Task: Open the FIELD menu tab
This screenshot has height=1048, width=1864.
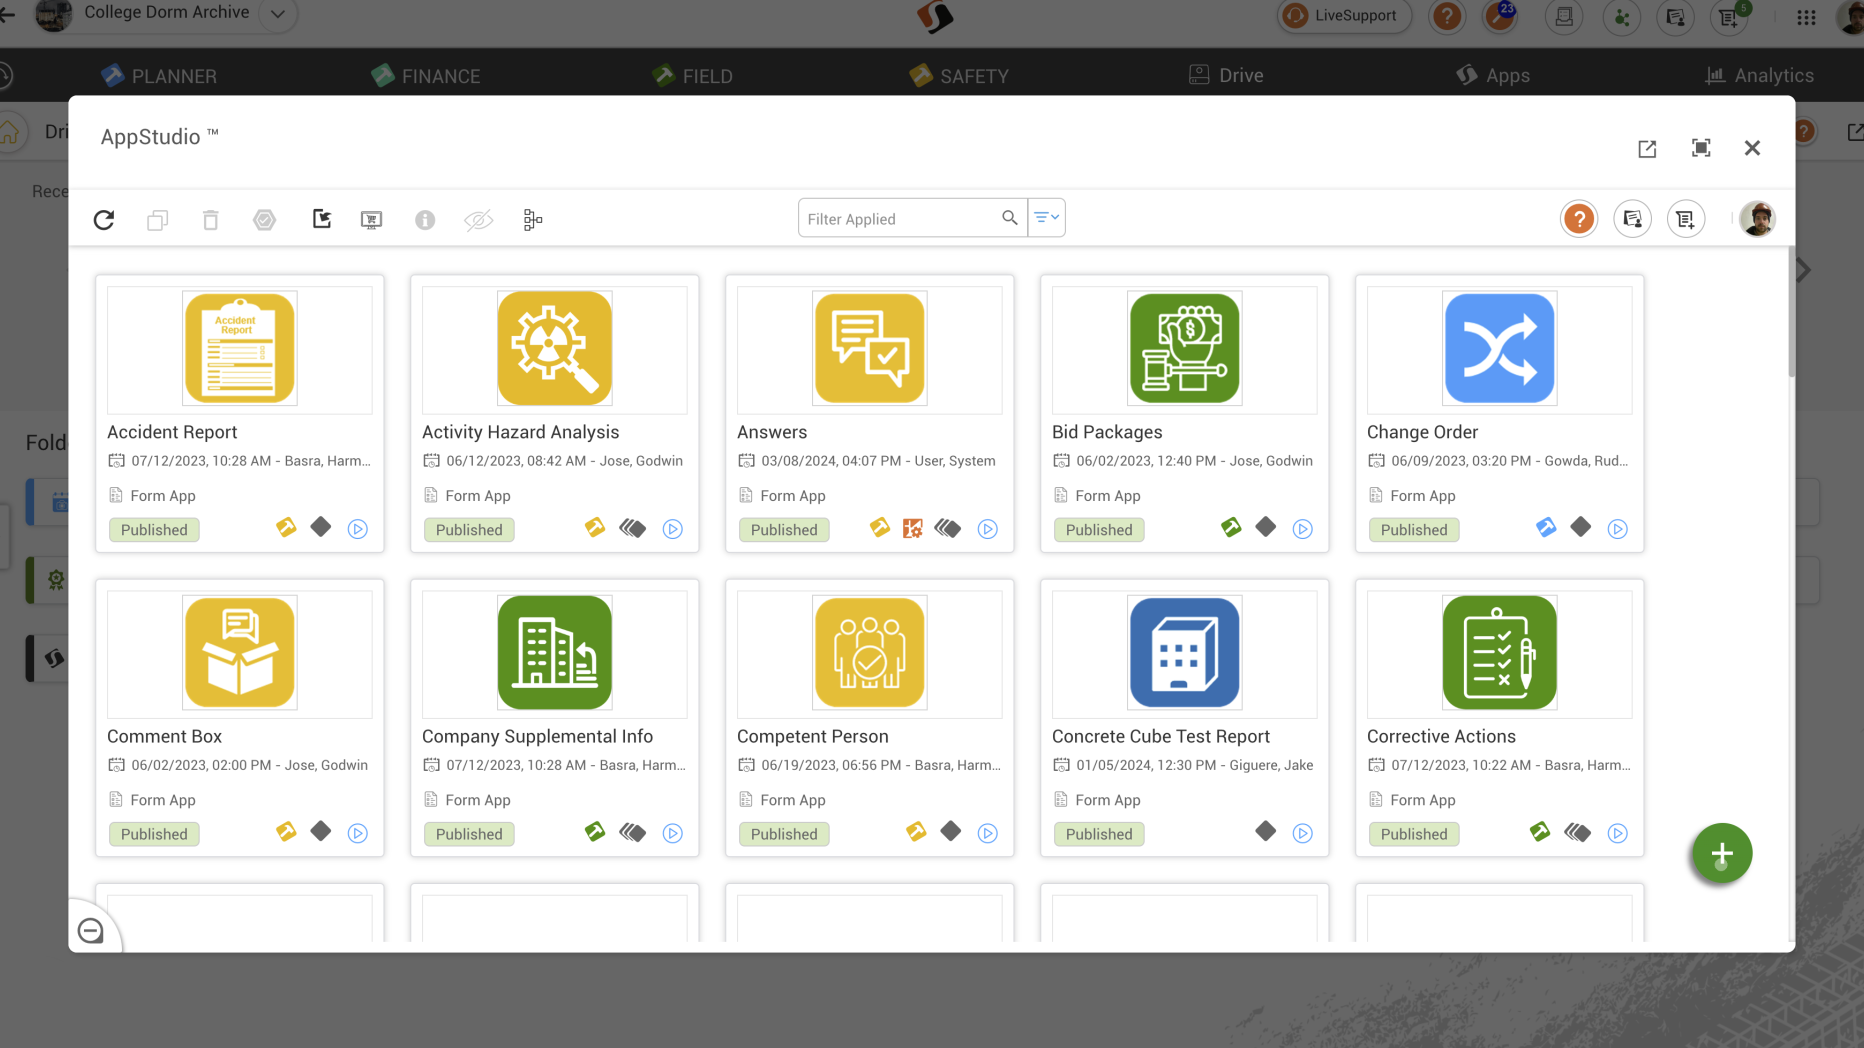Action: pyautogui.click(x=692, y=76)
